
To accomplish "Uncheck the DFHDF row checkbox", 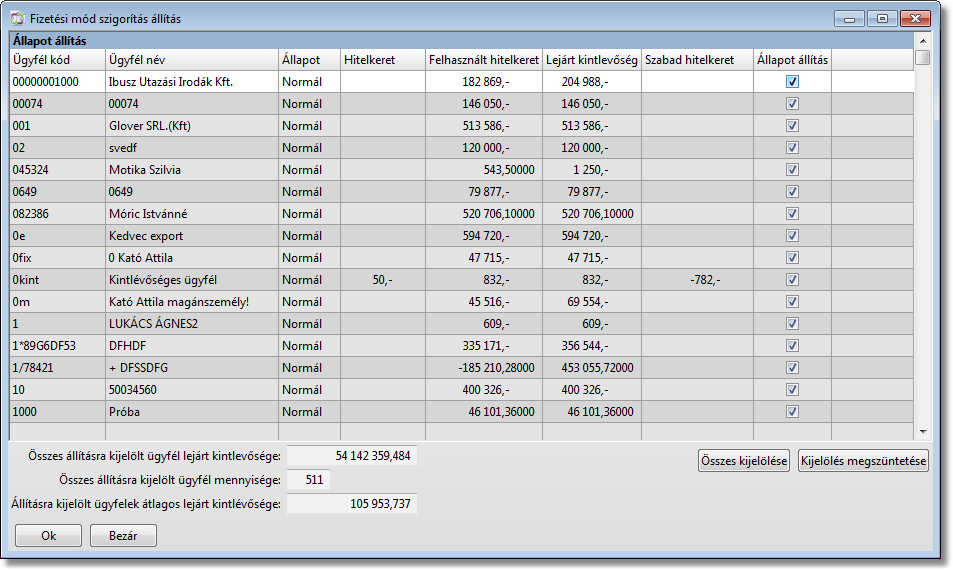I will click(792, 345).
